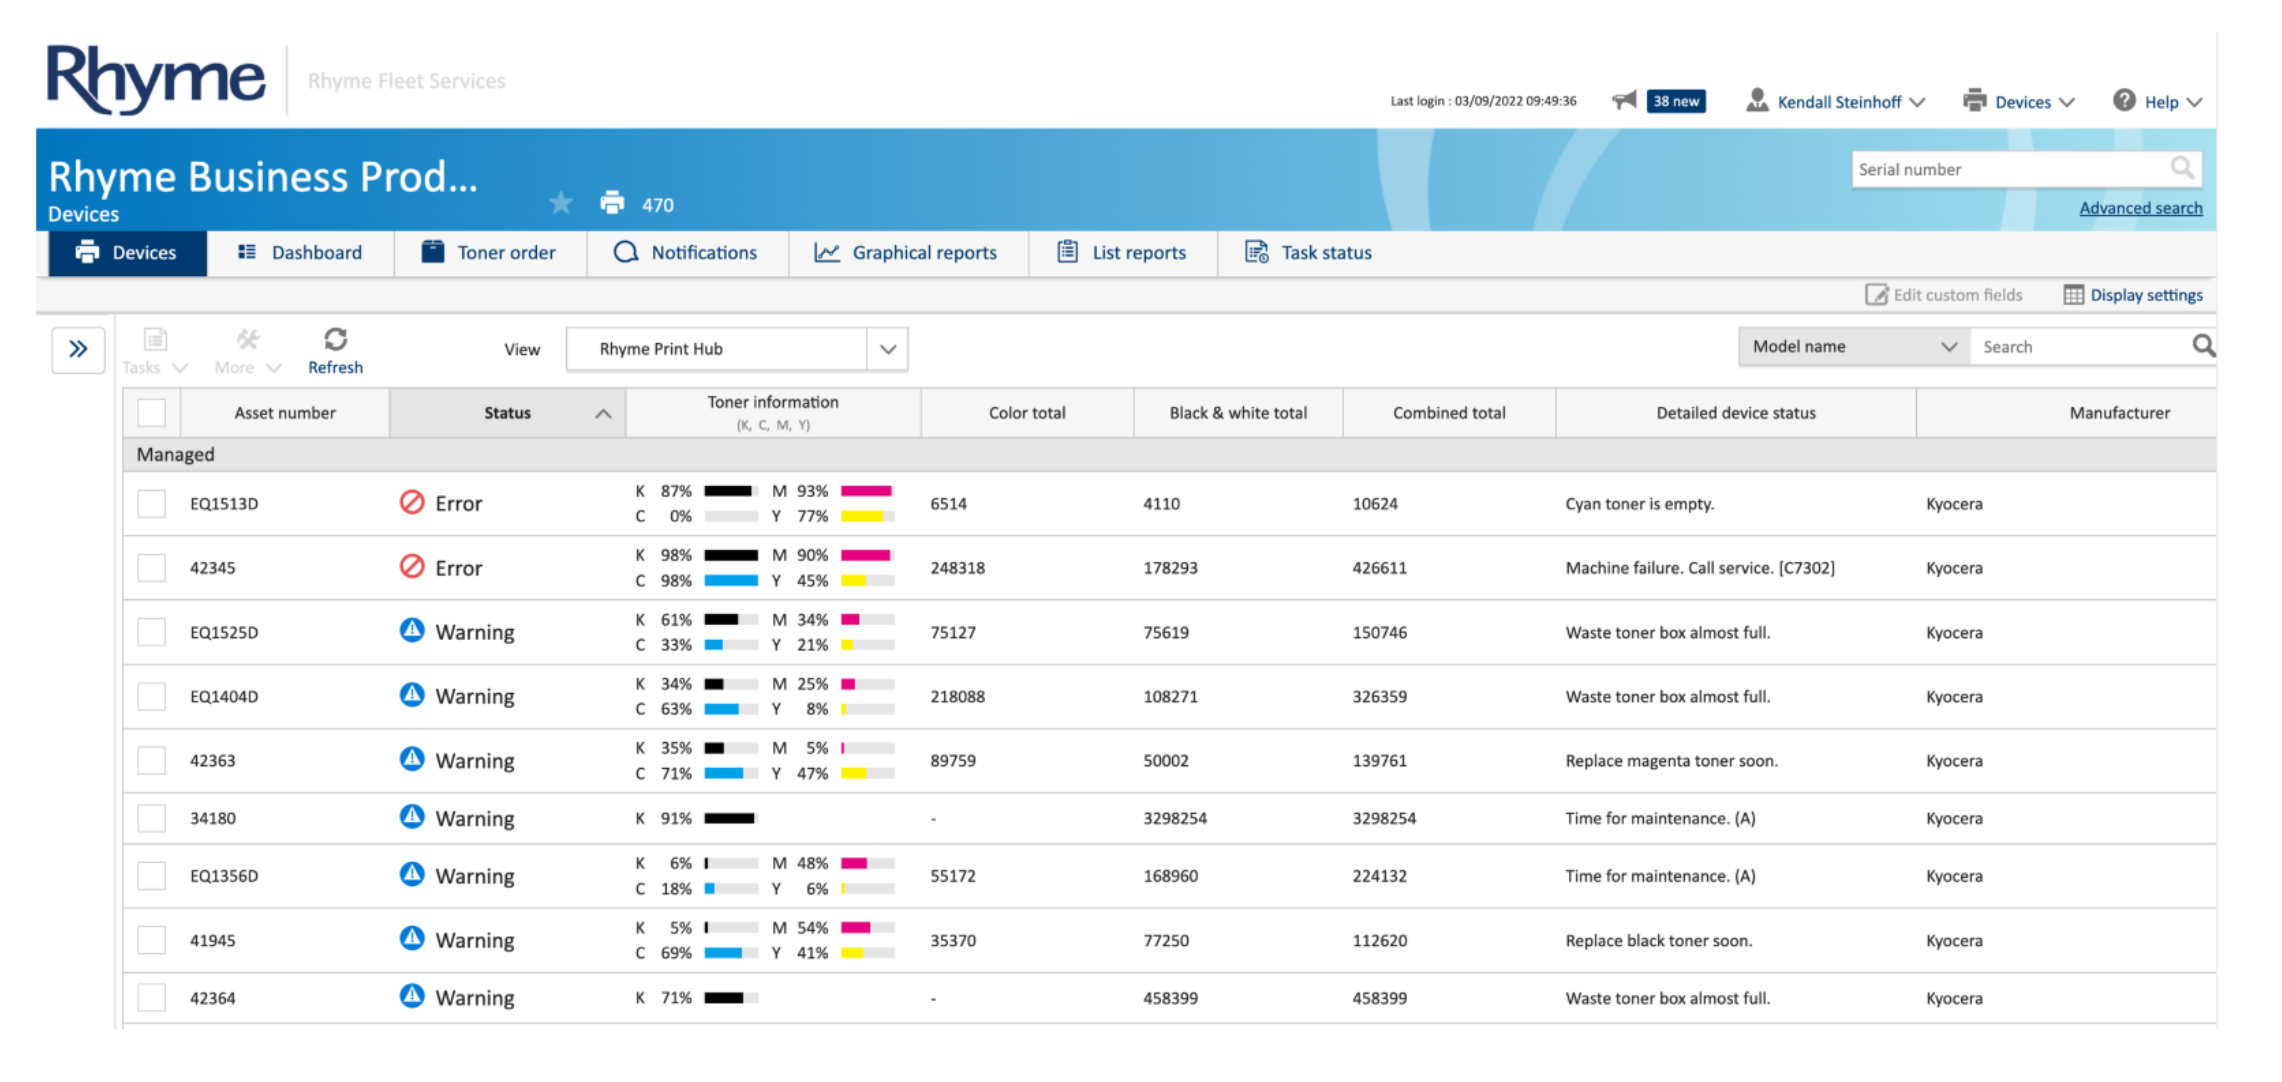The image size is (2282, 1082).
Task: Open the List reports tab
Action: tap(1123, 253)
